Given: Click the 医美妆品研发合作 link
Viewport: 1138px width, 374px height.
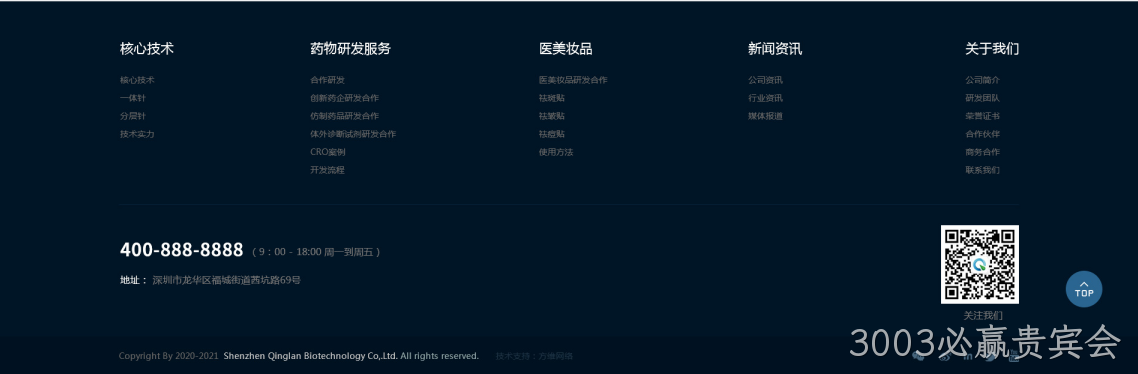Looking at the screenshot, I should tap(573, 80).
